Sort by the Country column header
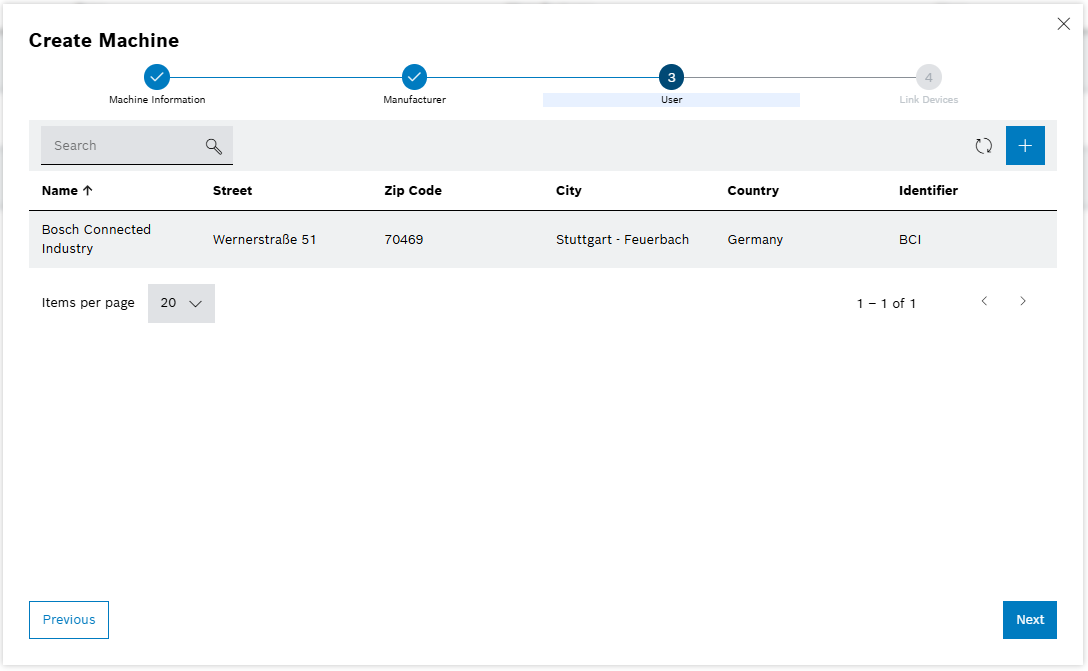This screenshot has height=671, width=1088. point(752,190)
